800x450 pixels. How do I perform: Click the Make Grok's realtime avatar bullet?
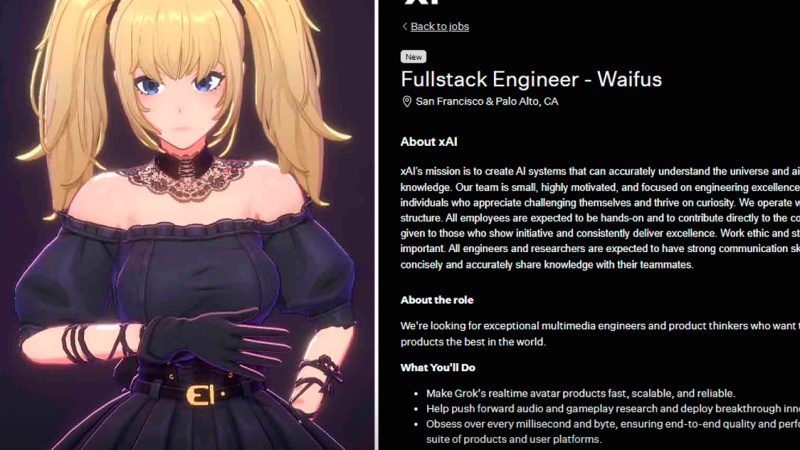coord(581,393)
